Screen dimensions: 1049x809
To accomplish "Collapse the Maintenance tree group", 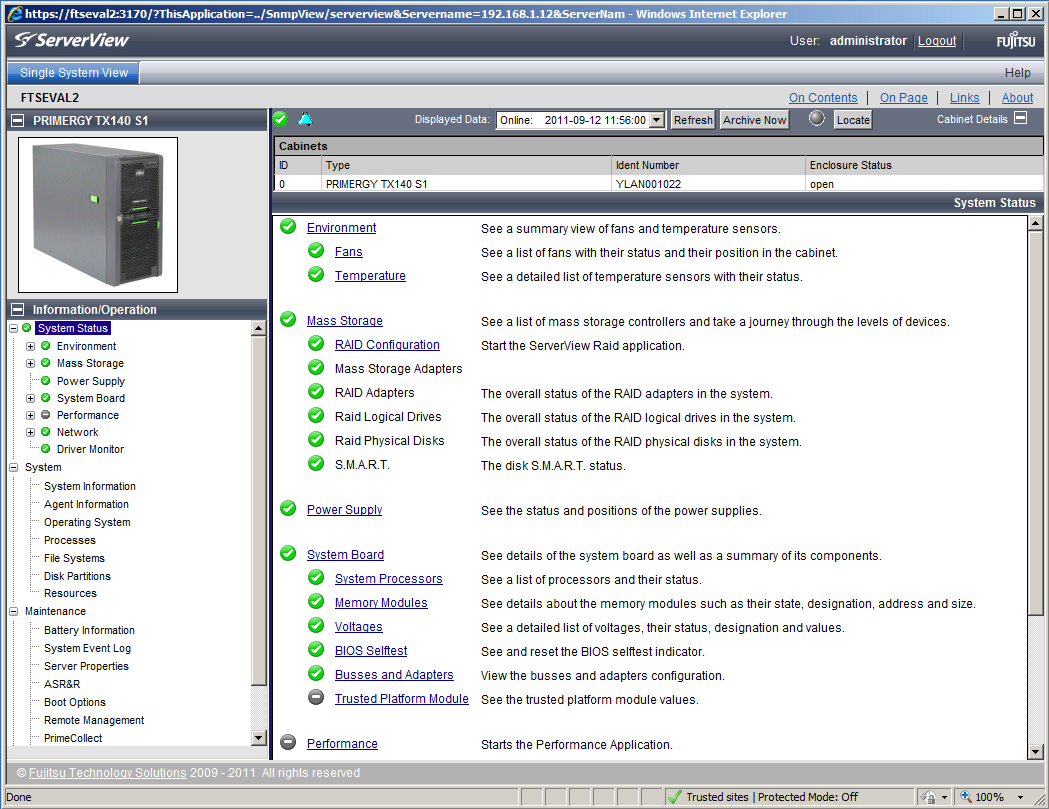I will click(13, 611).
